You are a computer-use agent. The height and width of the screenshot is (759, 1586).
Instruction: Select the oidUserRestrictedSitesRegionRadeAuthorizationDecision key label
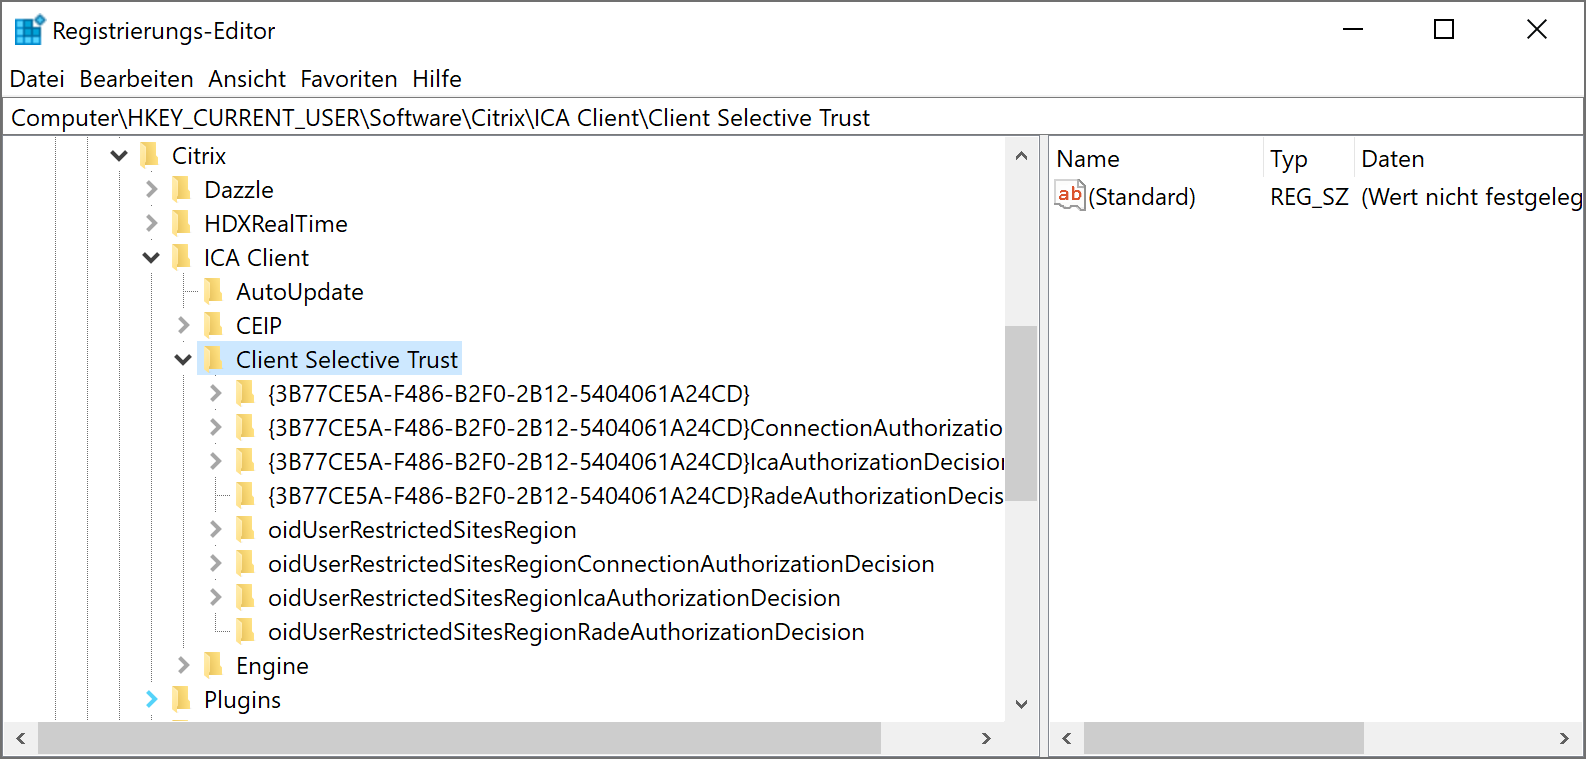pos(566,632)
